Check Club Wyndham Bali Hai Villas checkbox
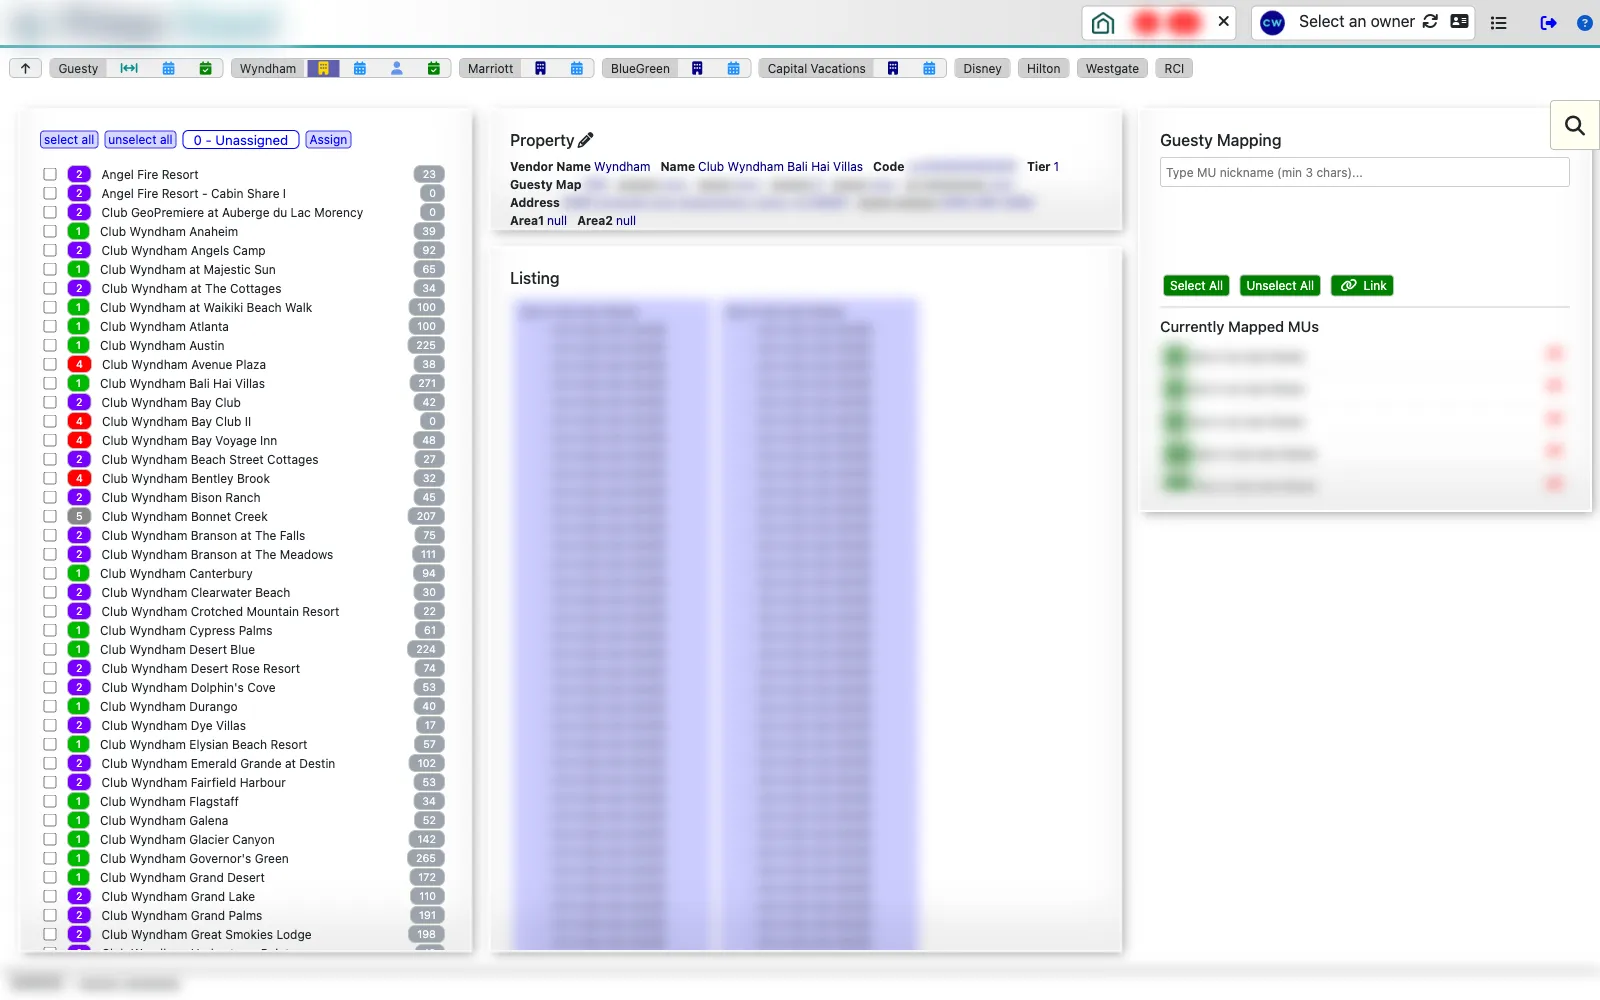Viewport: 1600px width, 1000px height. coord(50,383)
